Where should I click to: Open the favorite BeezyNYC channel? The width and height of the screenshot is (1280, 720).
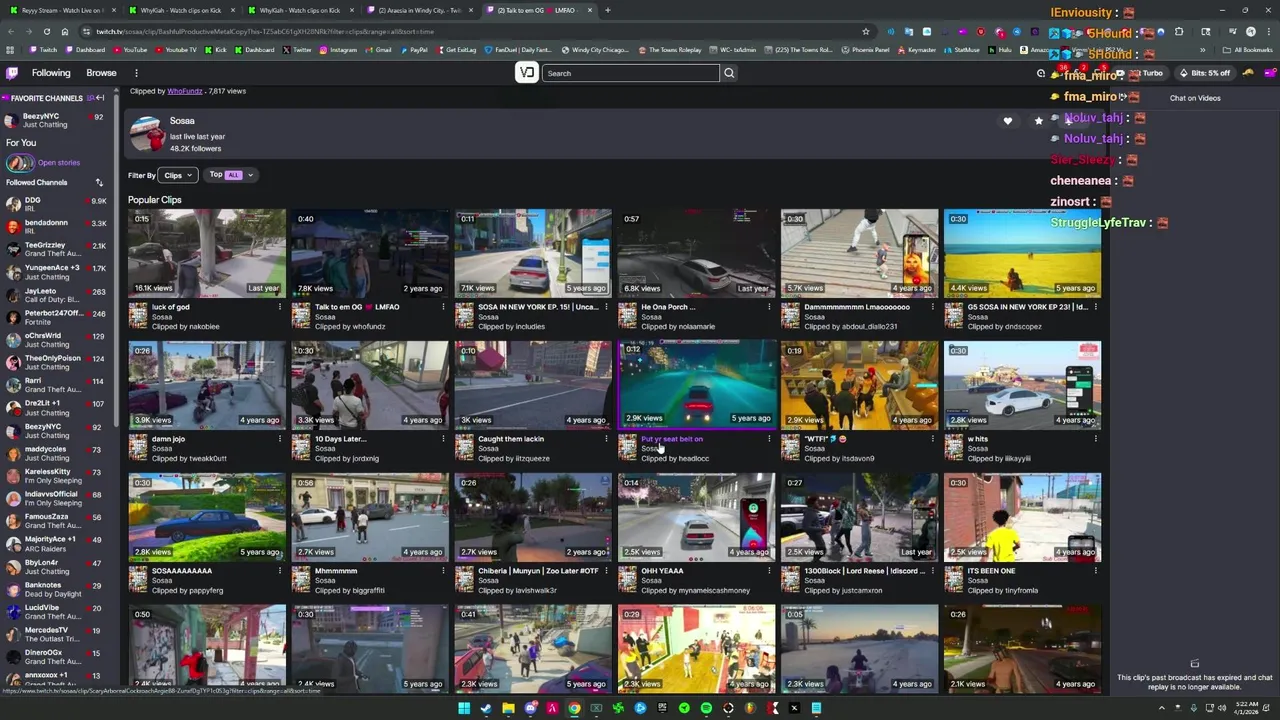click(57, 120)
